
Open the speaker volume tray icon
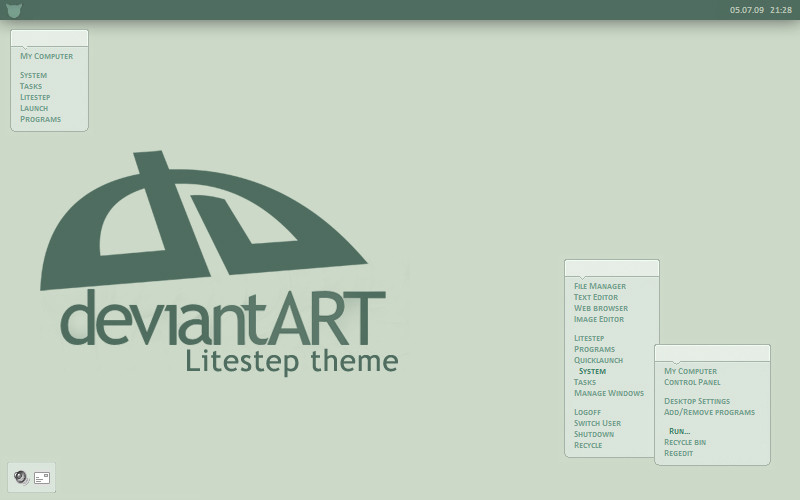[x=21, y=478]
